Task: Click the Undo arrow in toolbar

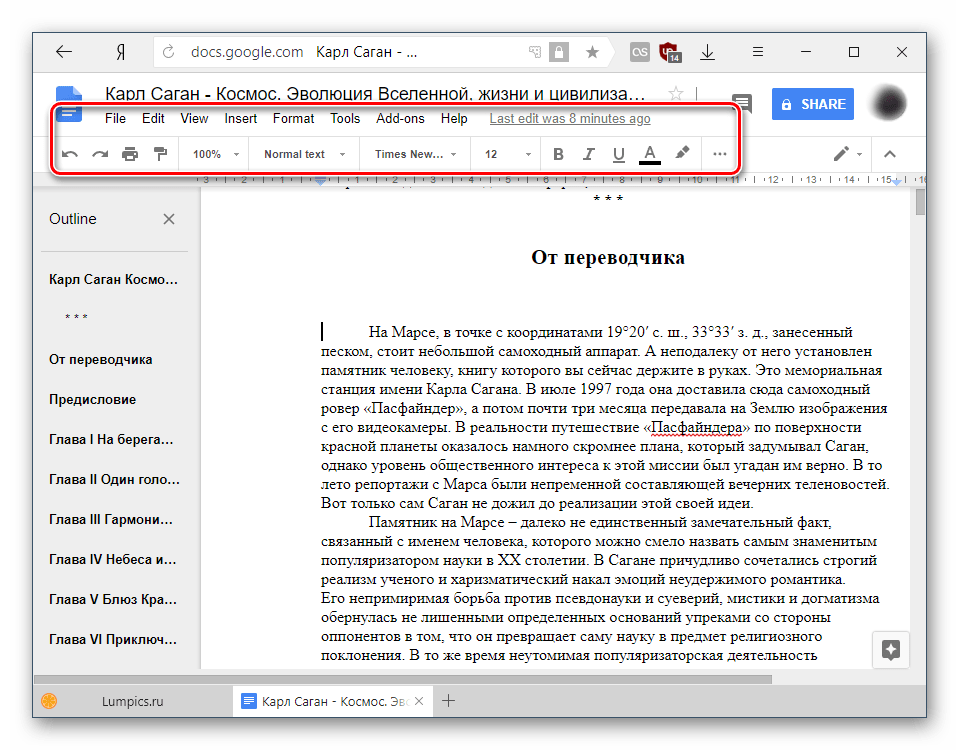Action: point(70,154)
